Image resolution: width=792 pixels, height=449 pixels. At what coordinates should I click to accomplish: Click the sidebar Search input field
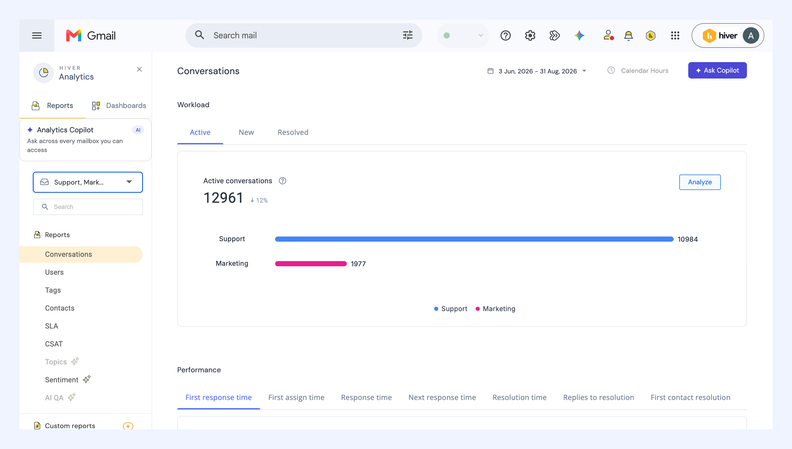coord(88,207)
